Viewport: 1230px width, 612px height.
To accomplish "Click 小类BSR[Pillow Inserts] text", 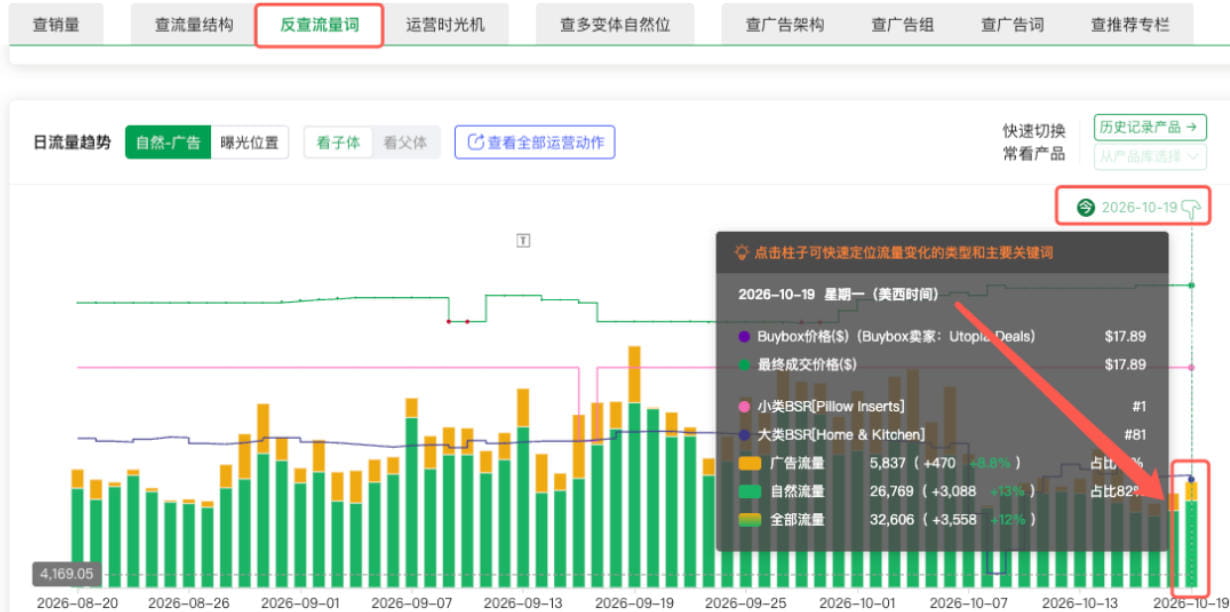I will tap(830, 406).
